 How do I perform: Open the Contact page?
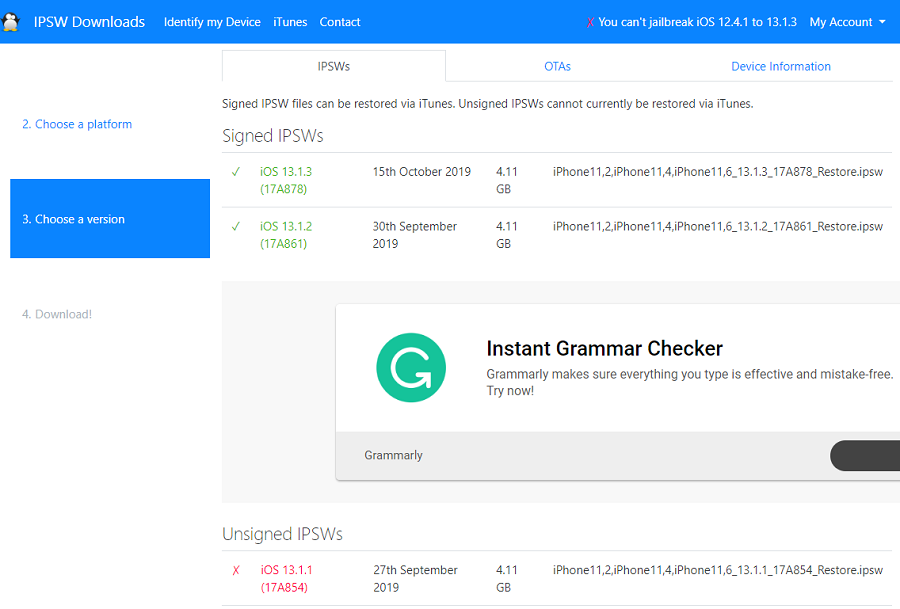[x=340, y=22]
